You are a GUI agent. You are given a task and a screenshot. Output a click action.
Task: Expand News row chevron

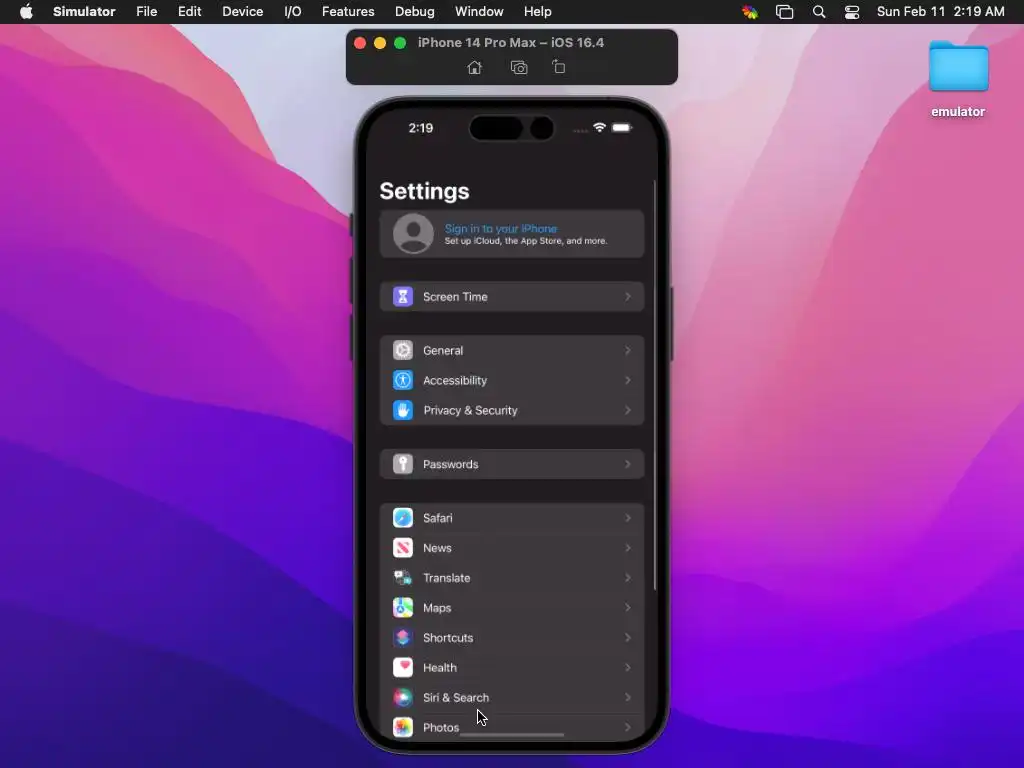coord(628,548)
